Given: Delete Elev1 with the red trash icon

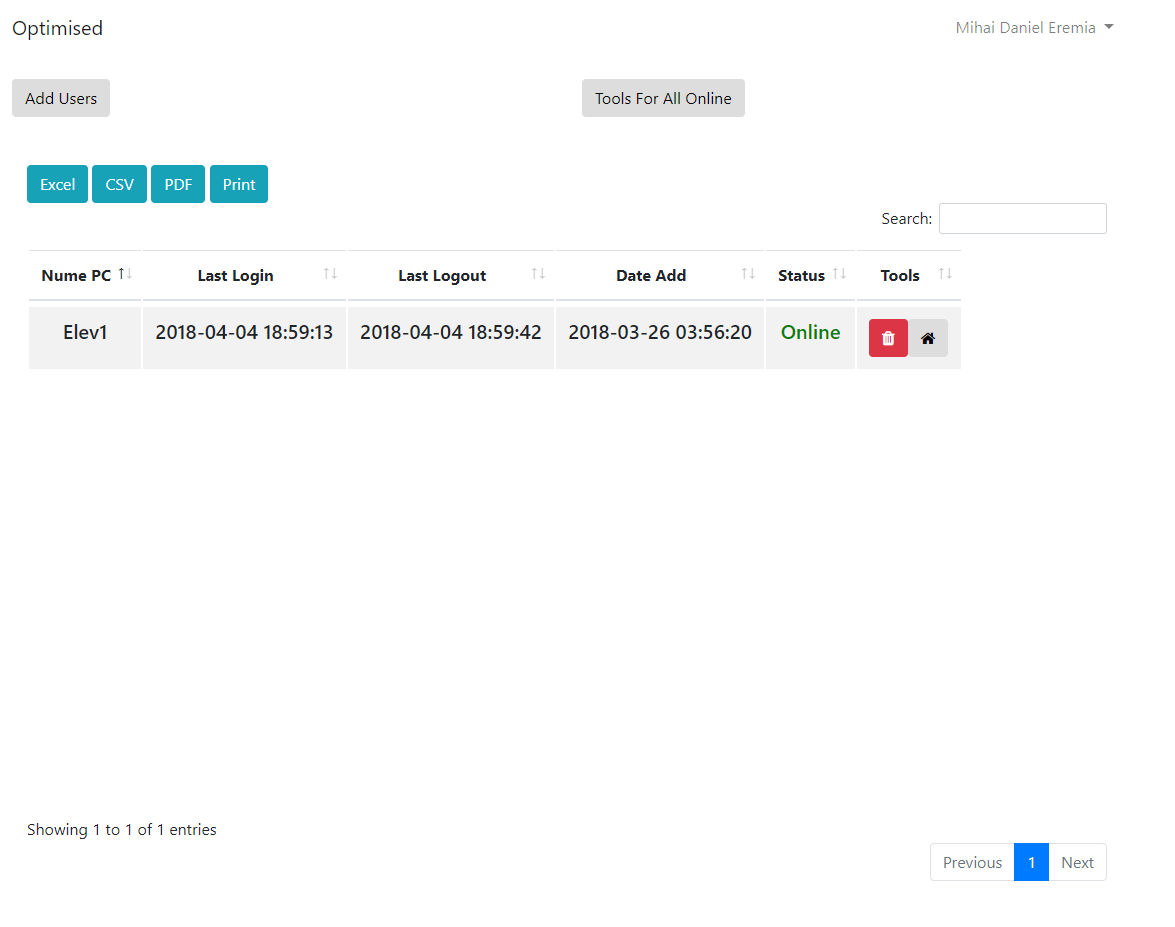Looking at the screenshot, I should coord(888,338).
